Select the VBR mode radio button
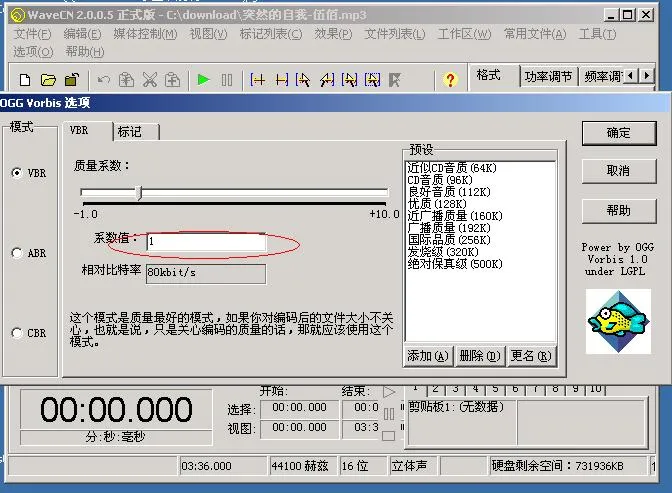Screen dimensions: 672x493 pyautogui.click(x=17, y=173)
